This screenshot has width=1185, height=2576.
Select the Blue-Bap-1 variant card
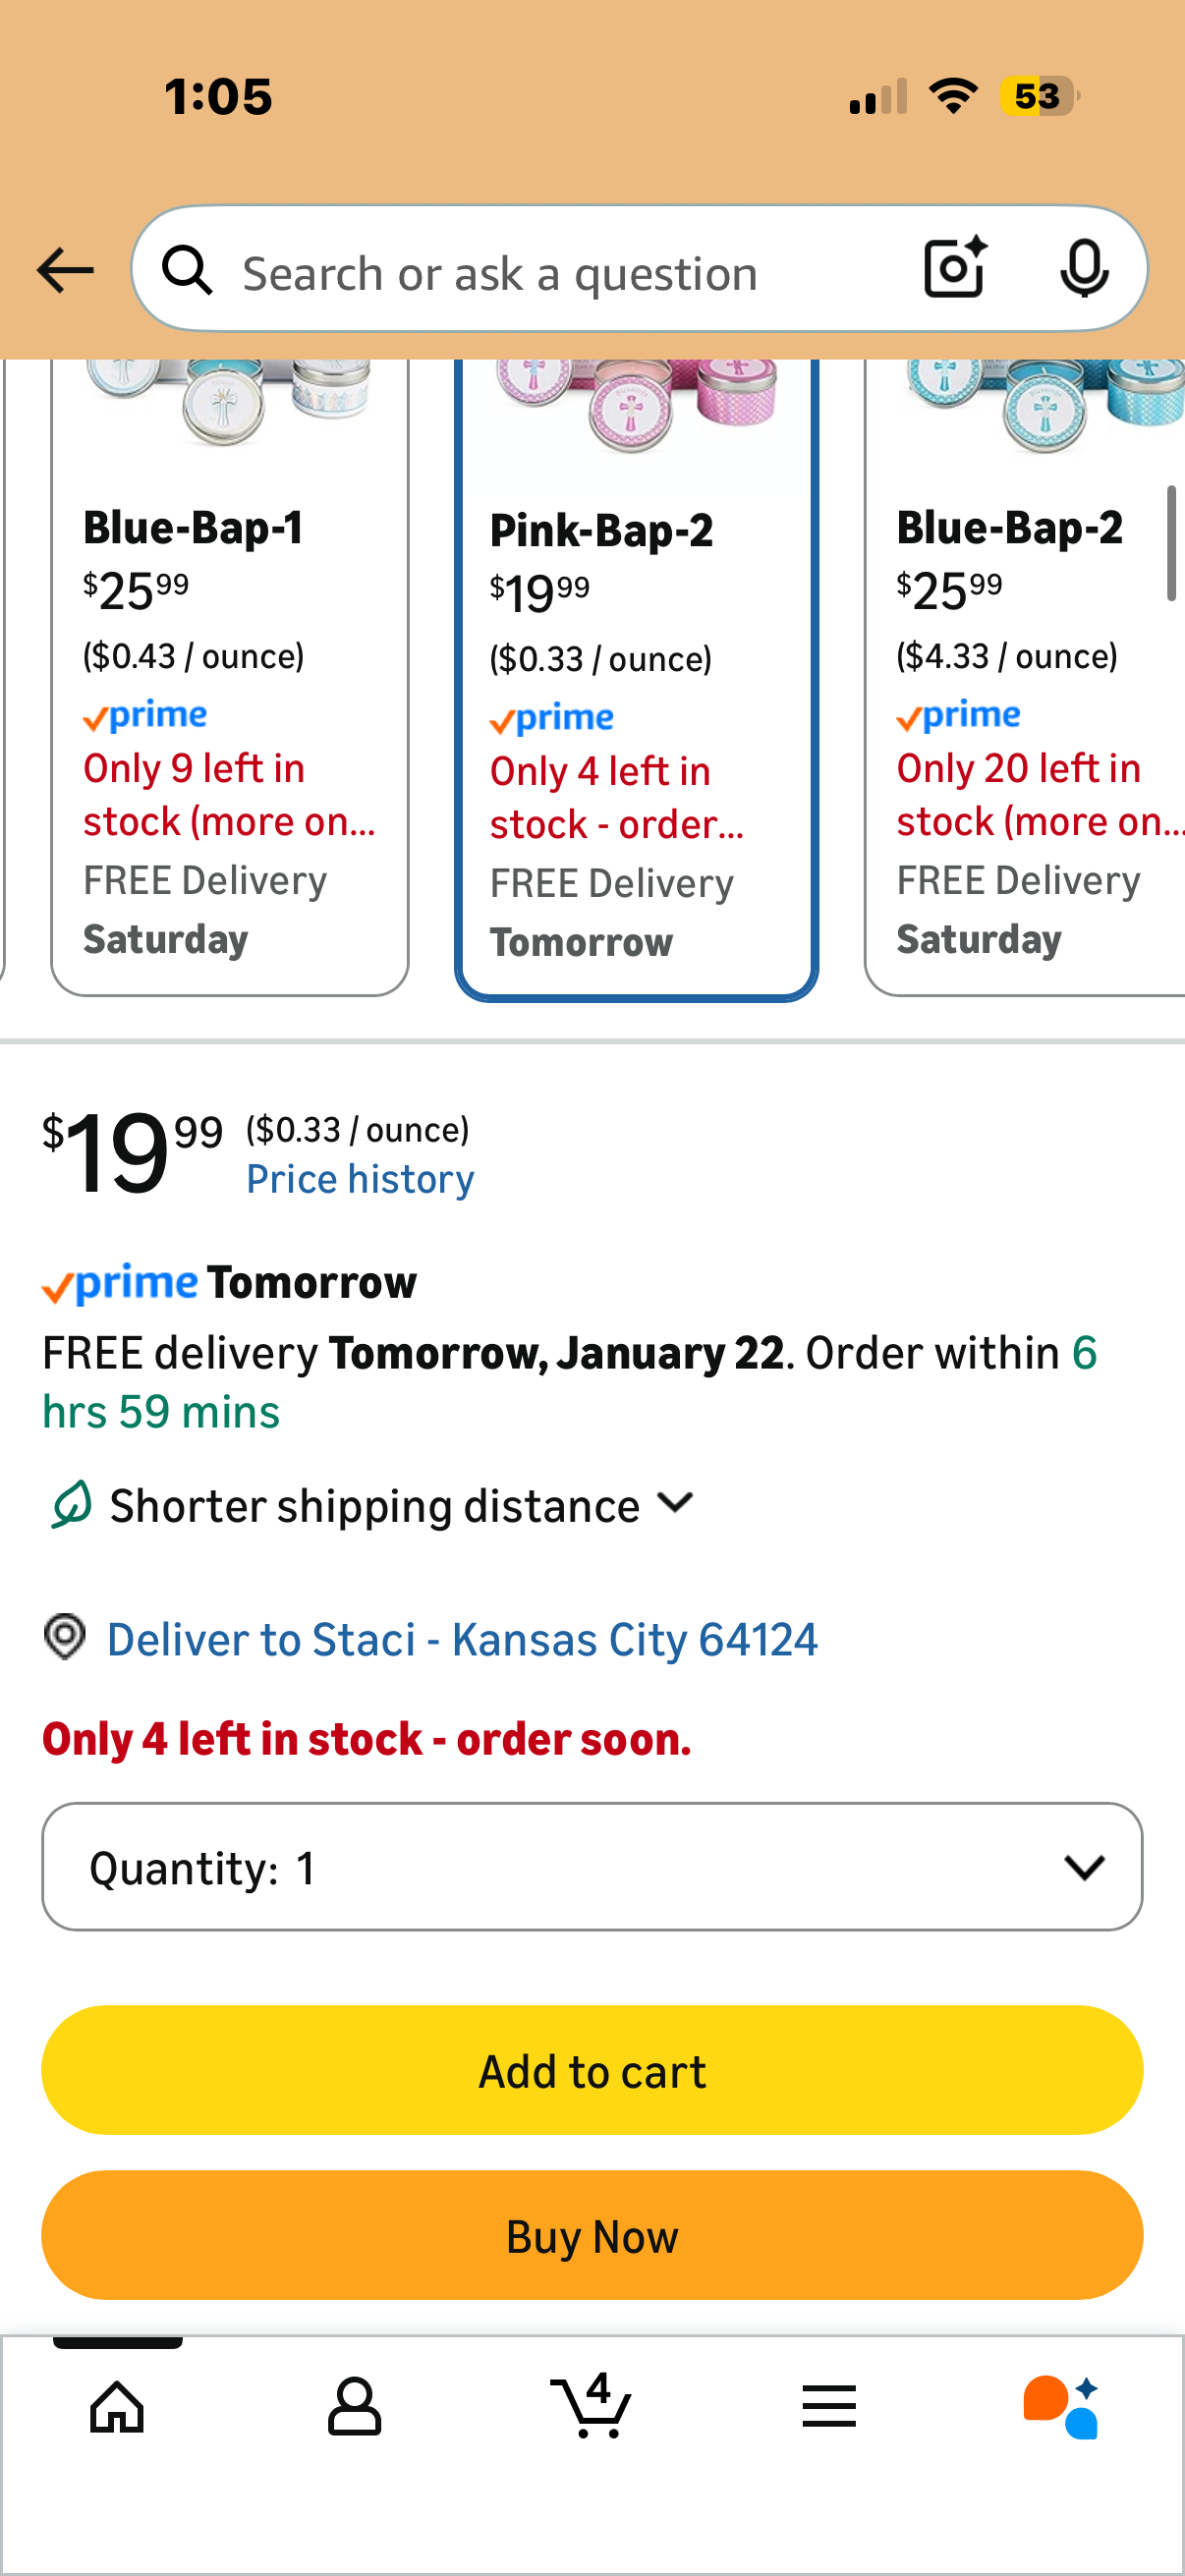[x=230, y=700]
